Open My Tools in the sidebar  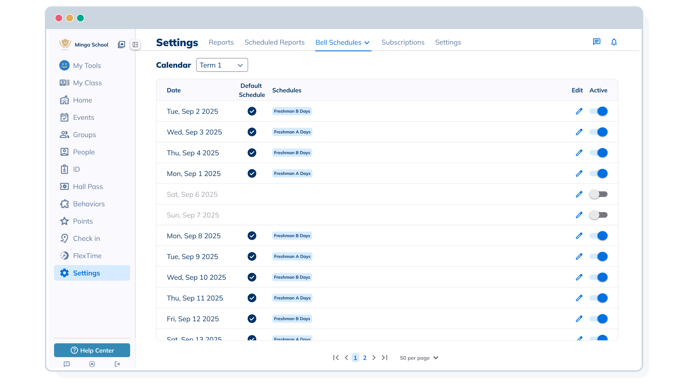92,65
